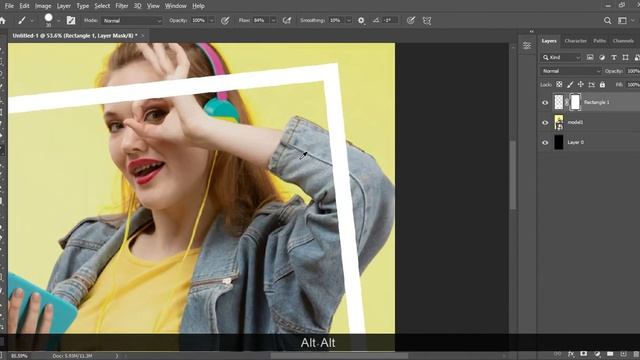The width and height of the screenshot is (640, 360).
Task: Filter layers by type layers icon
Action: point(613,58)
